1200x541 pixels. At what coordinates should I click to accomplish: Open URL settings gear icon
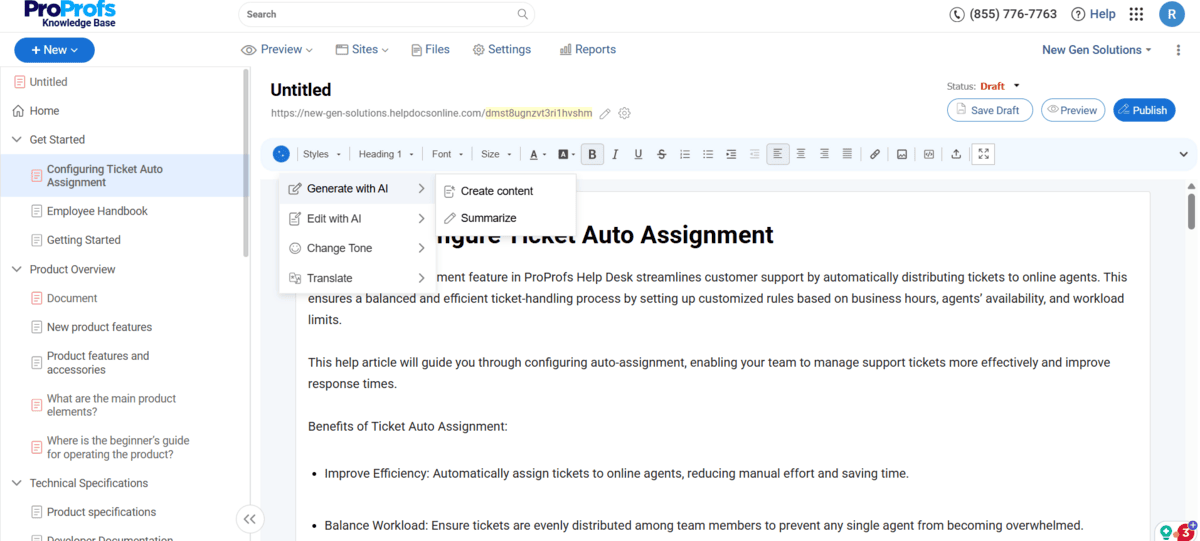(x=625, y=114)
